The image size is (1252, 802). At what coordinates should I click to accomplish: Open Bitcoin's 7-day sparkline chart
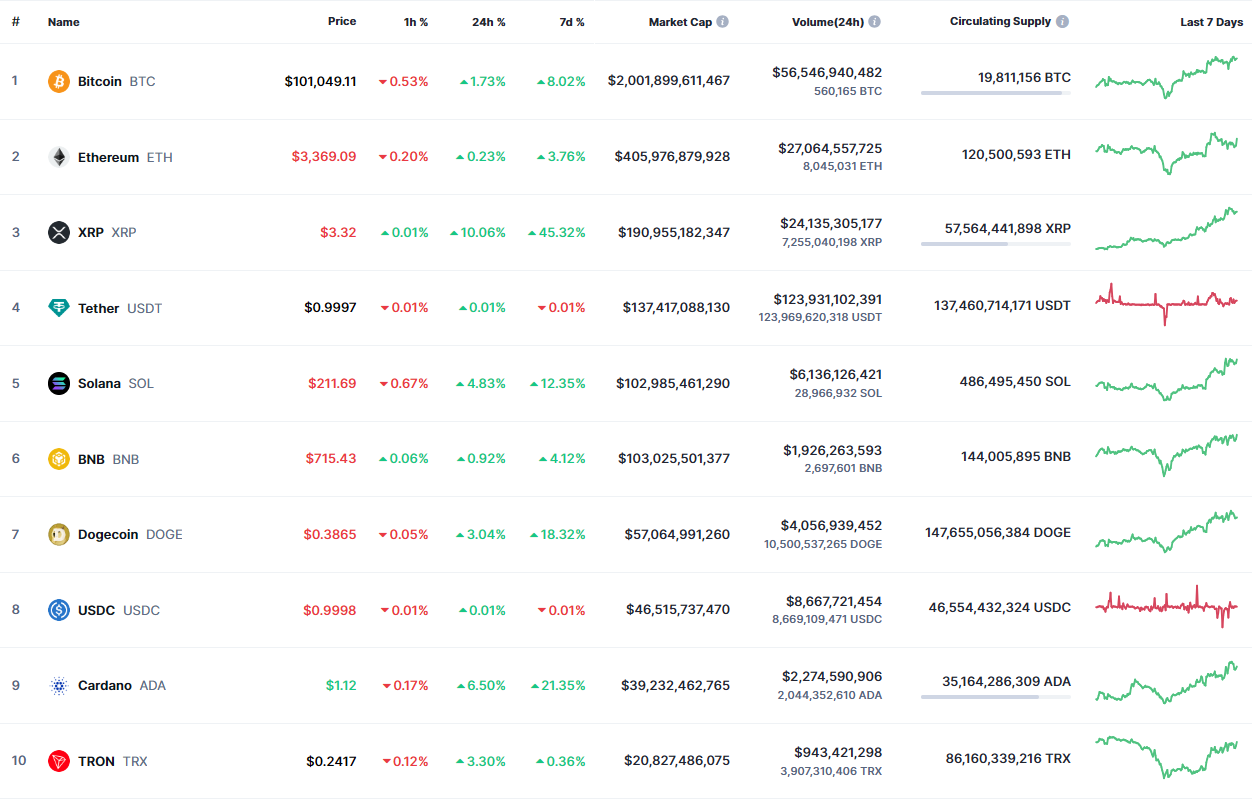tap(1166, 77)
